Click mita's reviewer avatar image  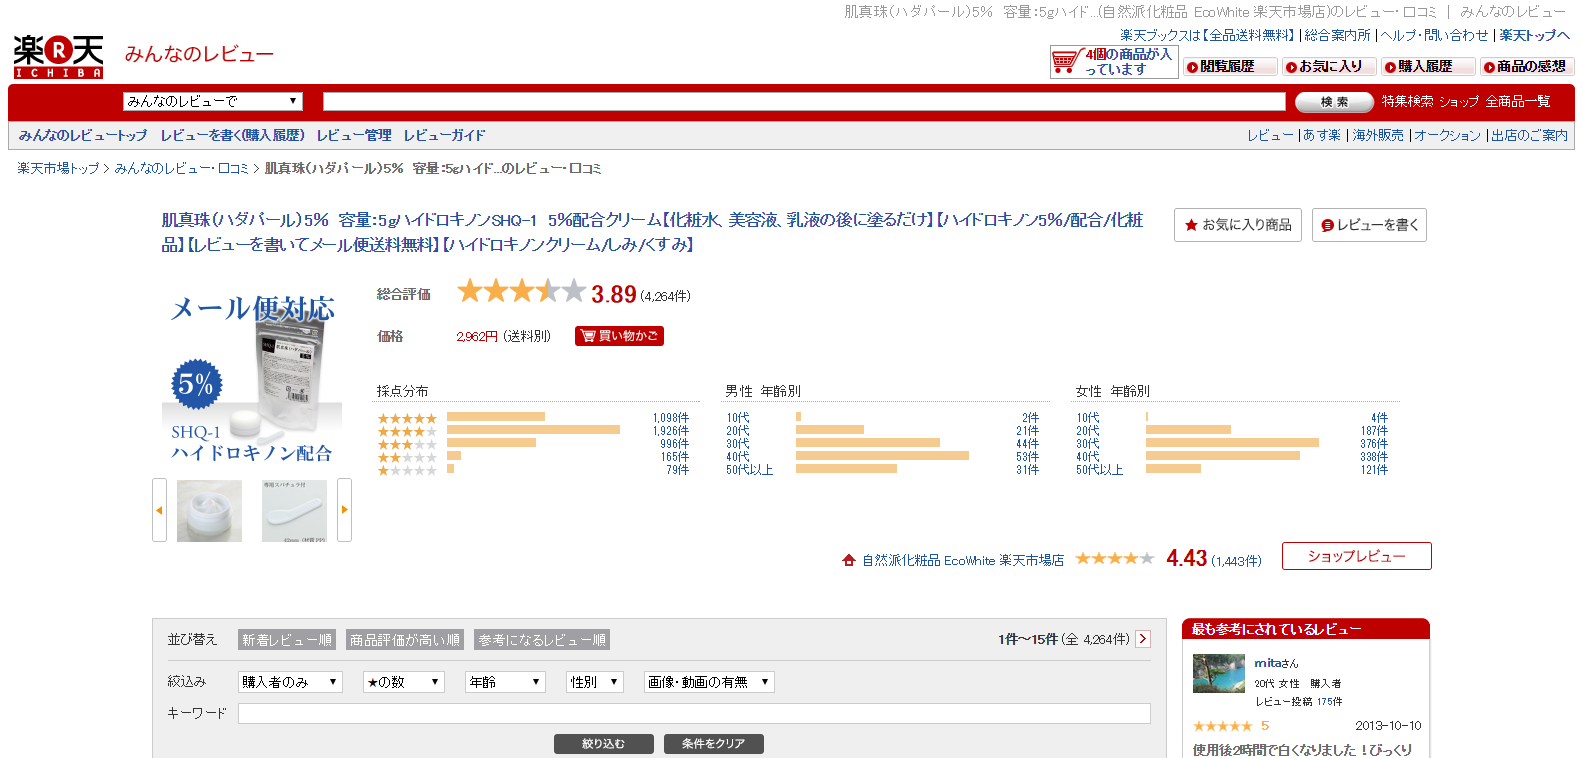[1219, 673]
